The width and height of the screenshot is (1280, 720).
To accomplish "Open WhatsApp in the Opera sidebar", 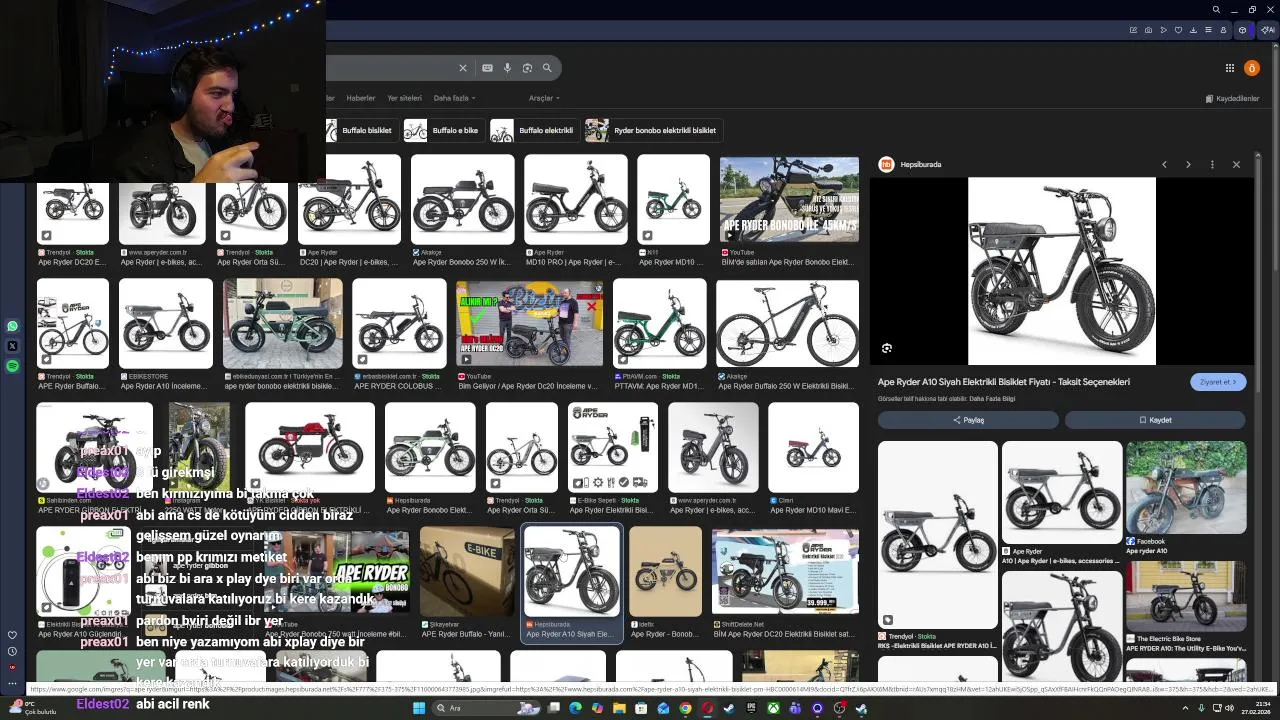I will coord(12,326).
